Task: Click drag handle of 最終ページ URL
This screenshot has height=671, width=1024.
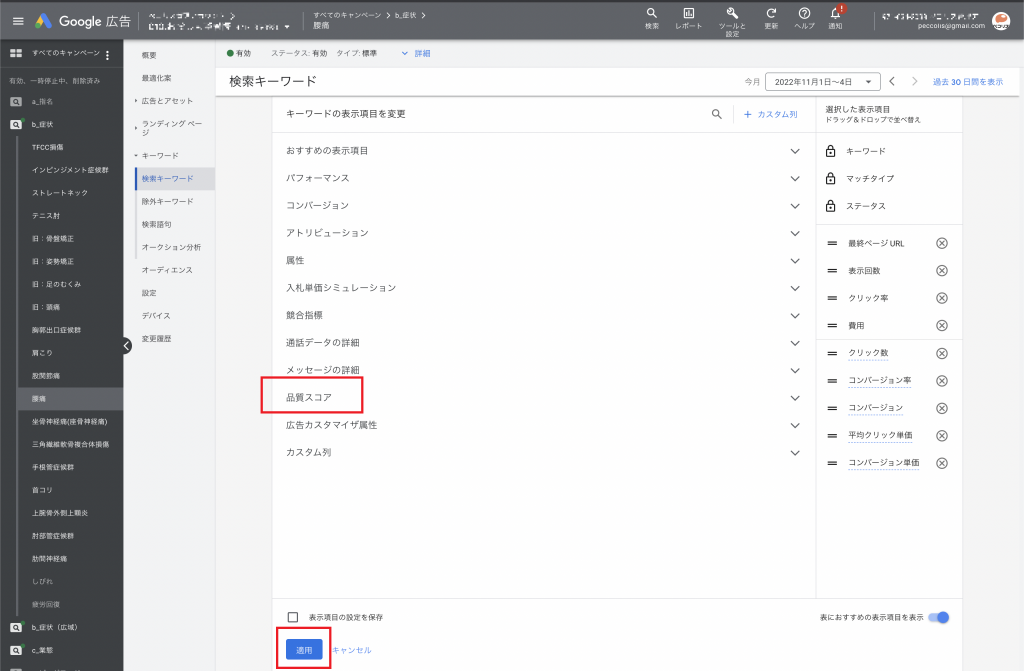Action: (x=832, y=243)
